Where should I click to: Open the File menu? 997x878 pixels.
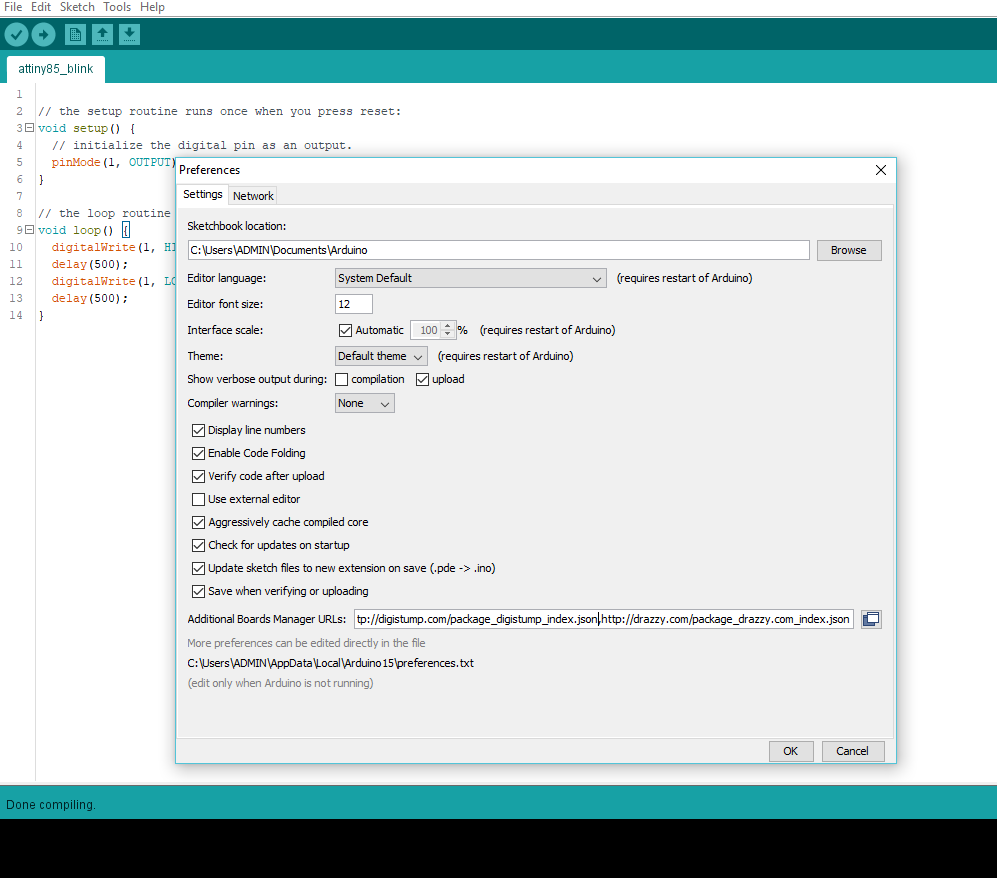13,7
